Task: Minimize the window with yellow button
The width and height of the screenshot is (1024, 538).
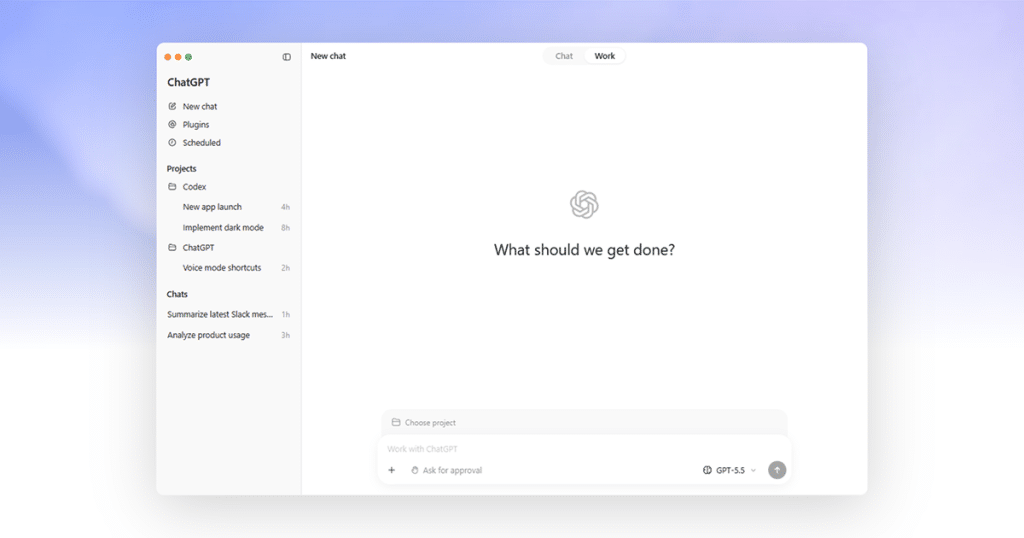Action: [x=178, y=57]
